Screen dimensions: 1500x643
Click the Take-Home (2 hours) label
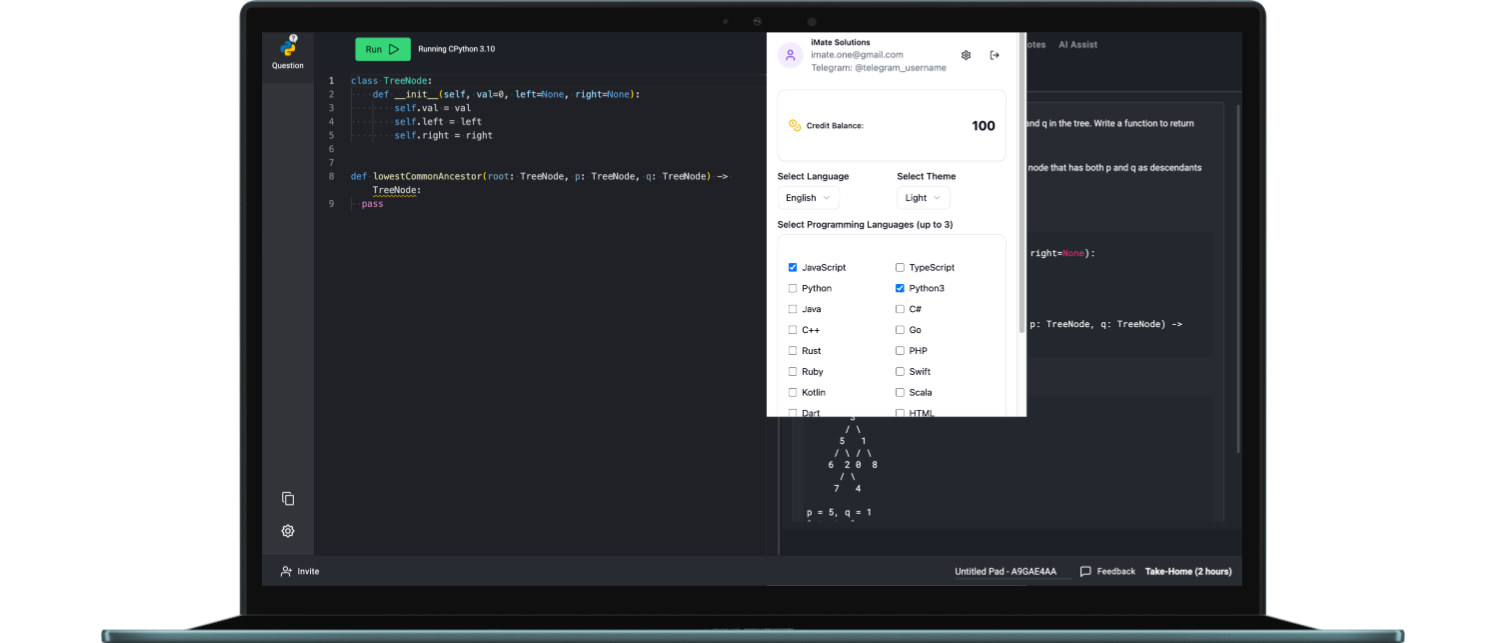1188,572
